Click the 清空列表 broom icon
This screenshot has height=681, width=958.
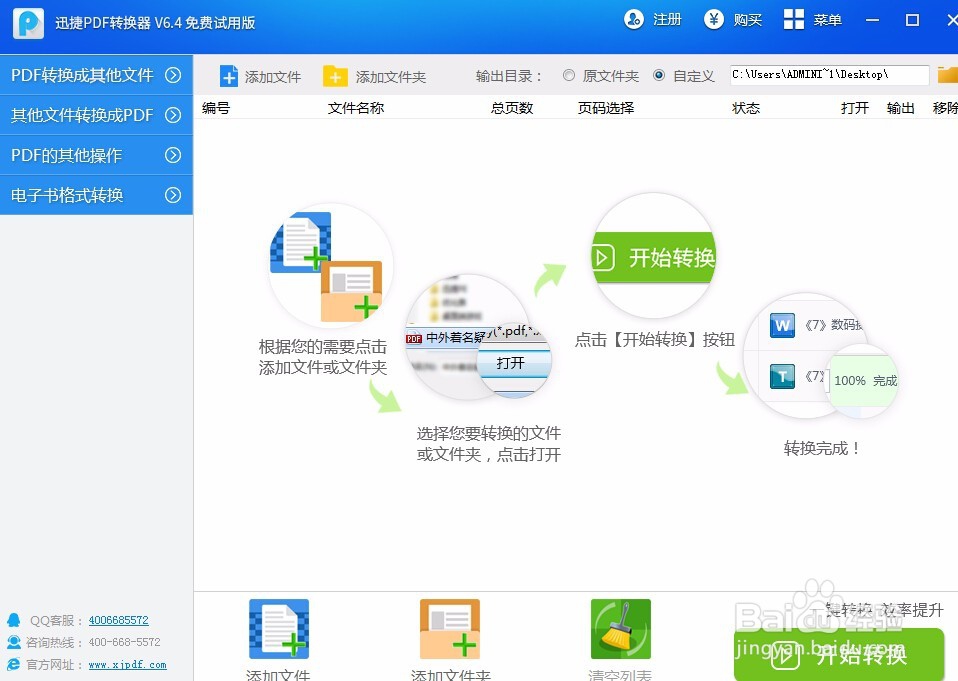point(620,630)
